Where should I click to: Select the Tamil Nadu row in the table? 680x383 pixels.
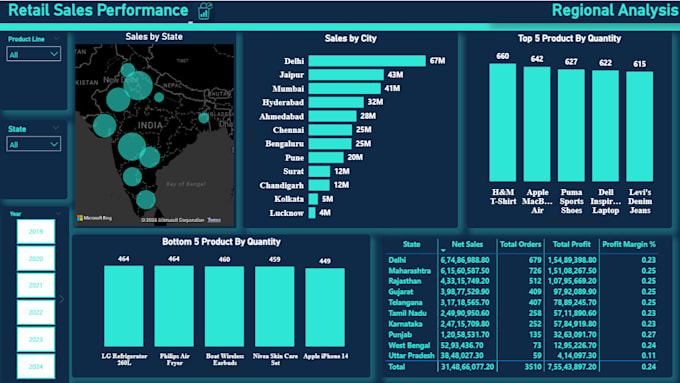522,313
